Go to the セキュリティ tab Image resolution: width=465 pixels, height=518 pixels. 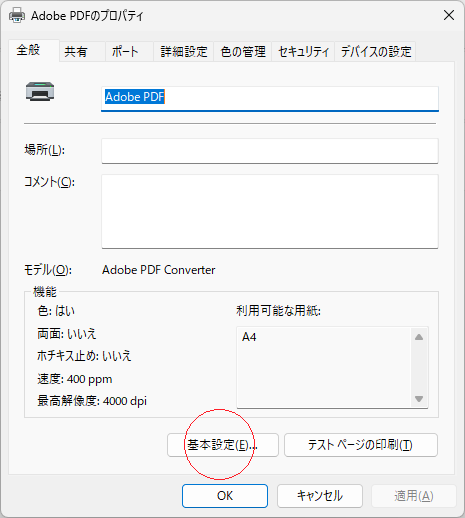[x=303, y=52]
